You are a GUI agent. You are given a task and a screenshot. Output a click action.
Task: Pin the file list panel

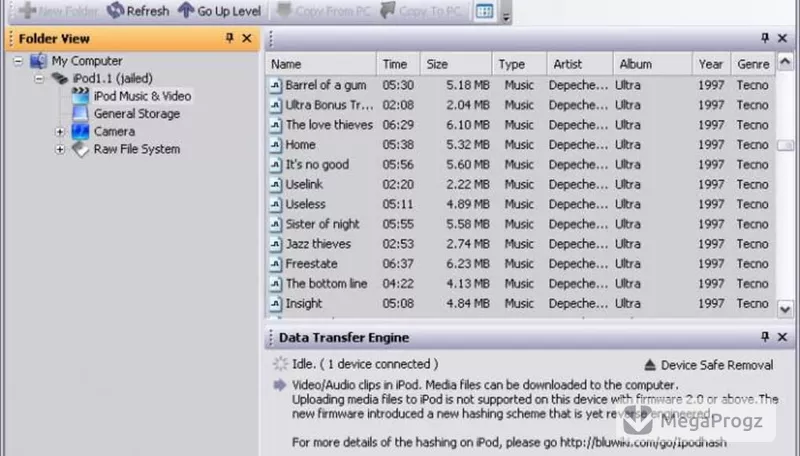tap(765, 38)
